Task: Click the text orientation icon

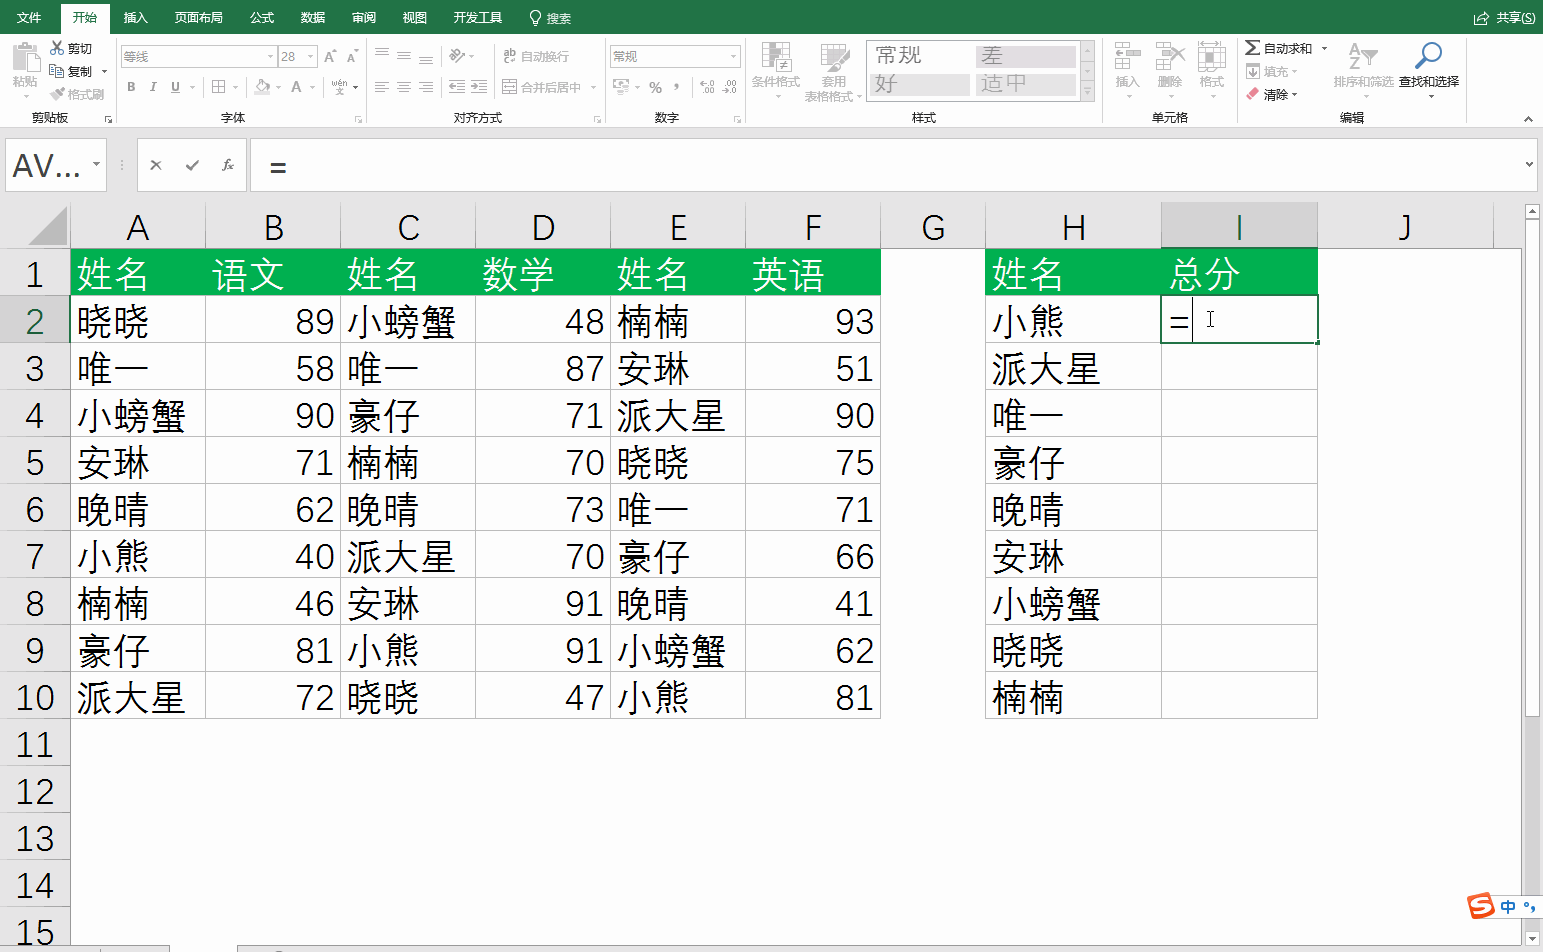Action: (x=457, y=56)
